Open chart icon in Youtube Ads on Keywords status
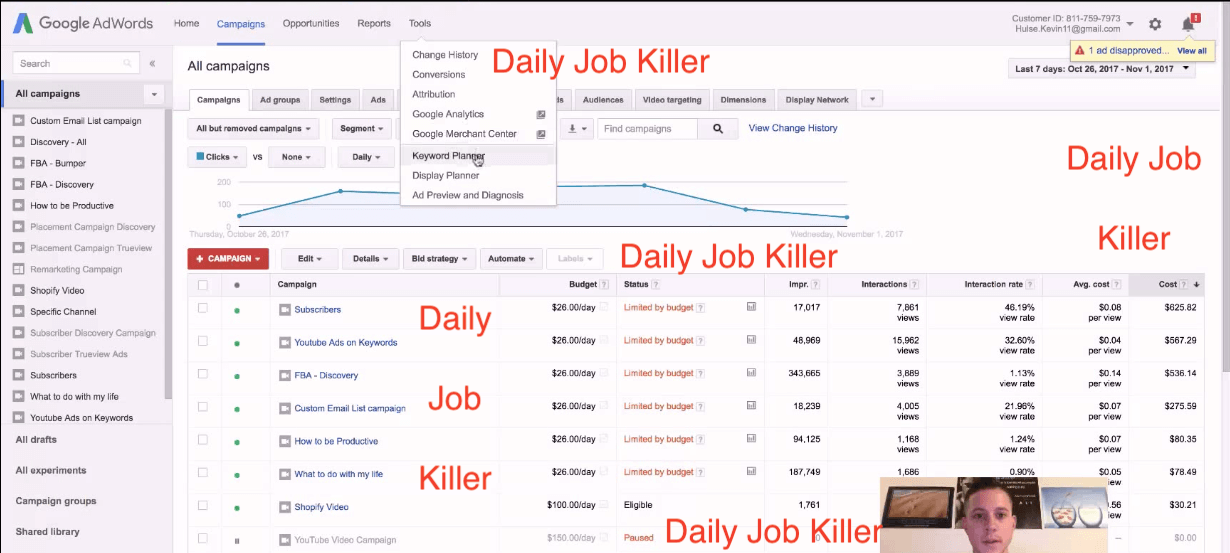This screenshot has height=553, width=1230. tap(751, 341)
